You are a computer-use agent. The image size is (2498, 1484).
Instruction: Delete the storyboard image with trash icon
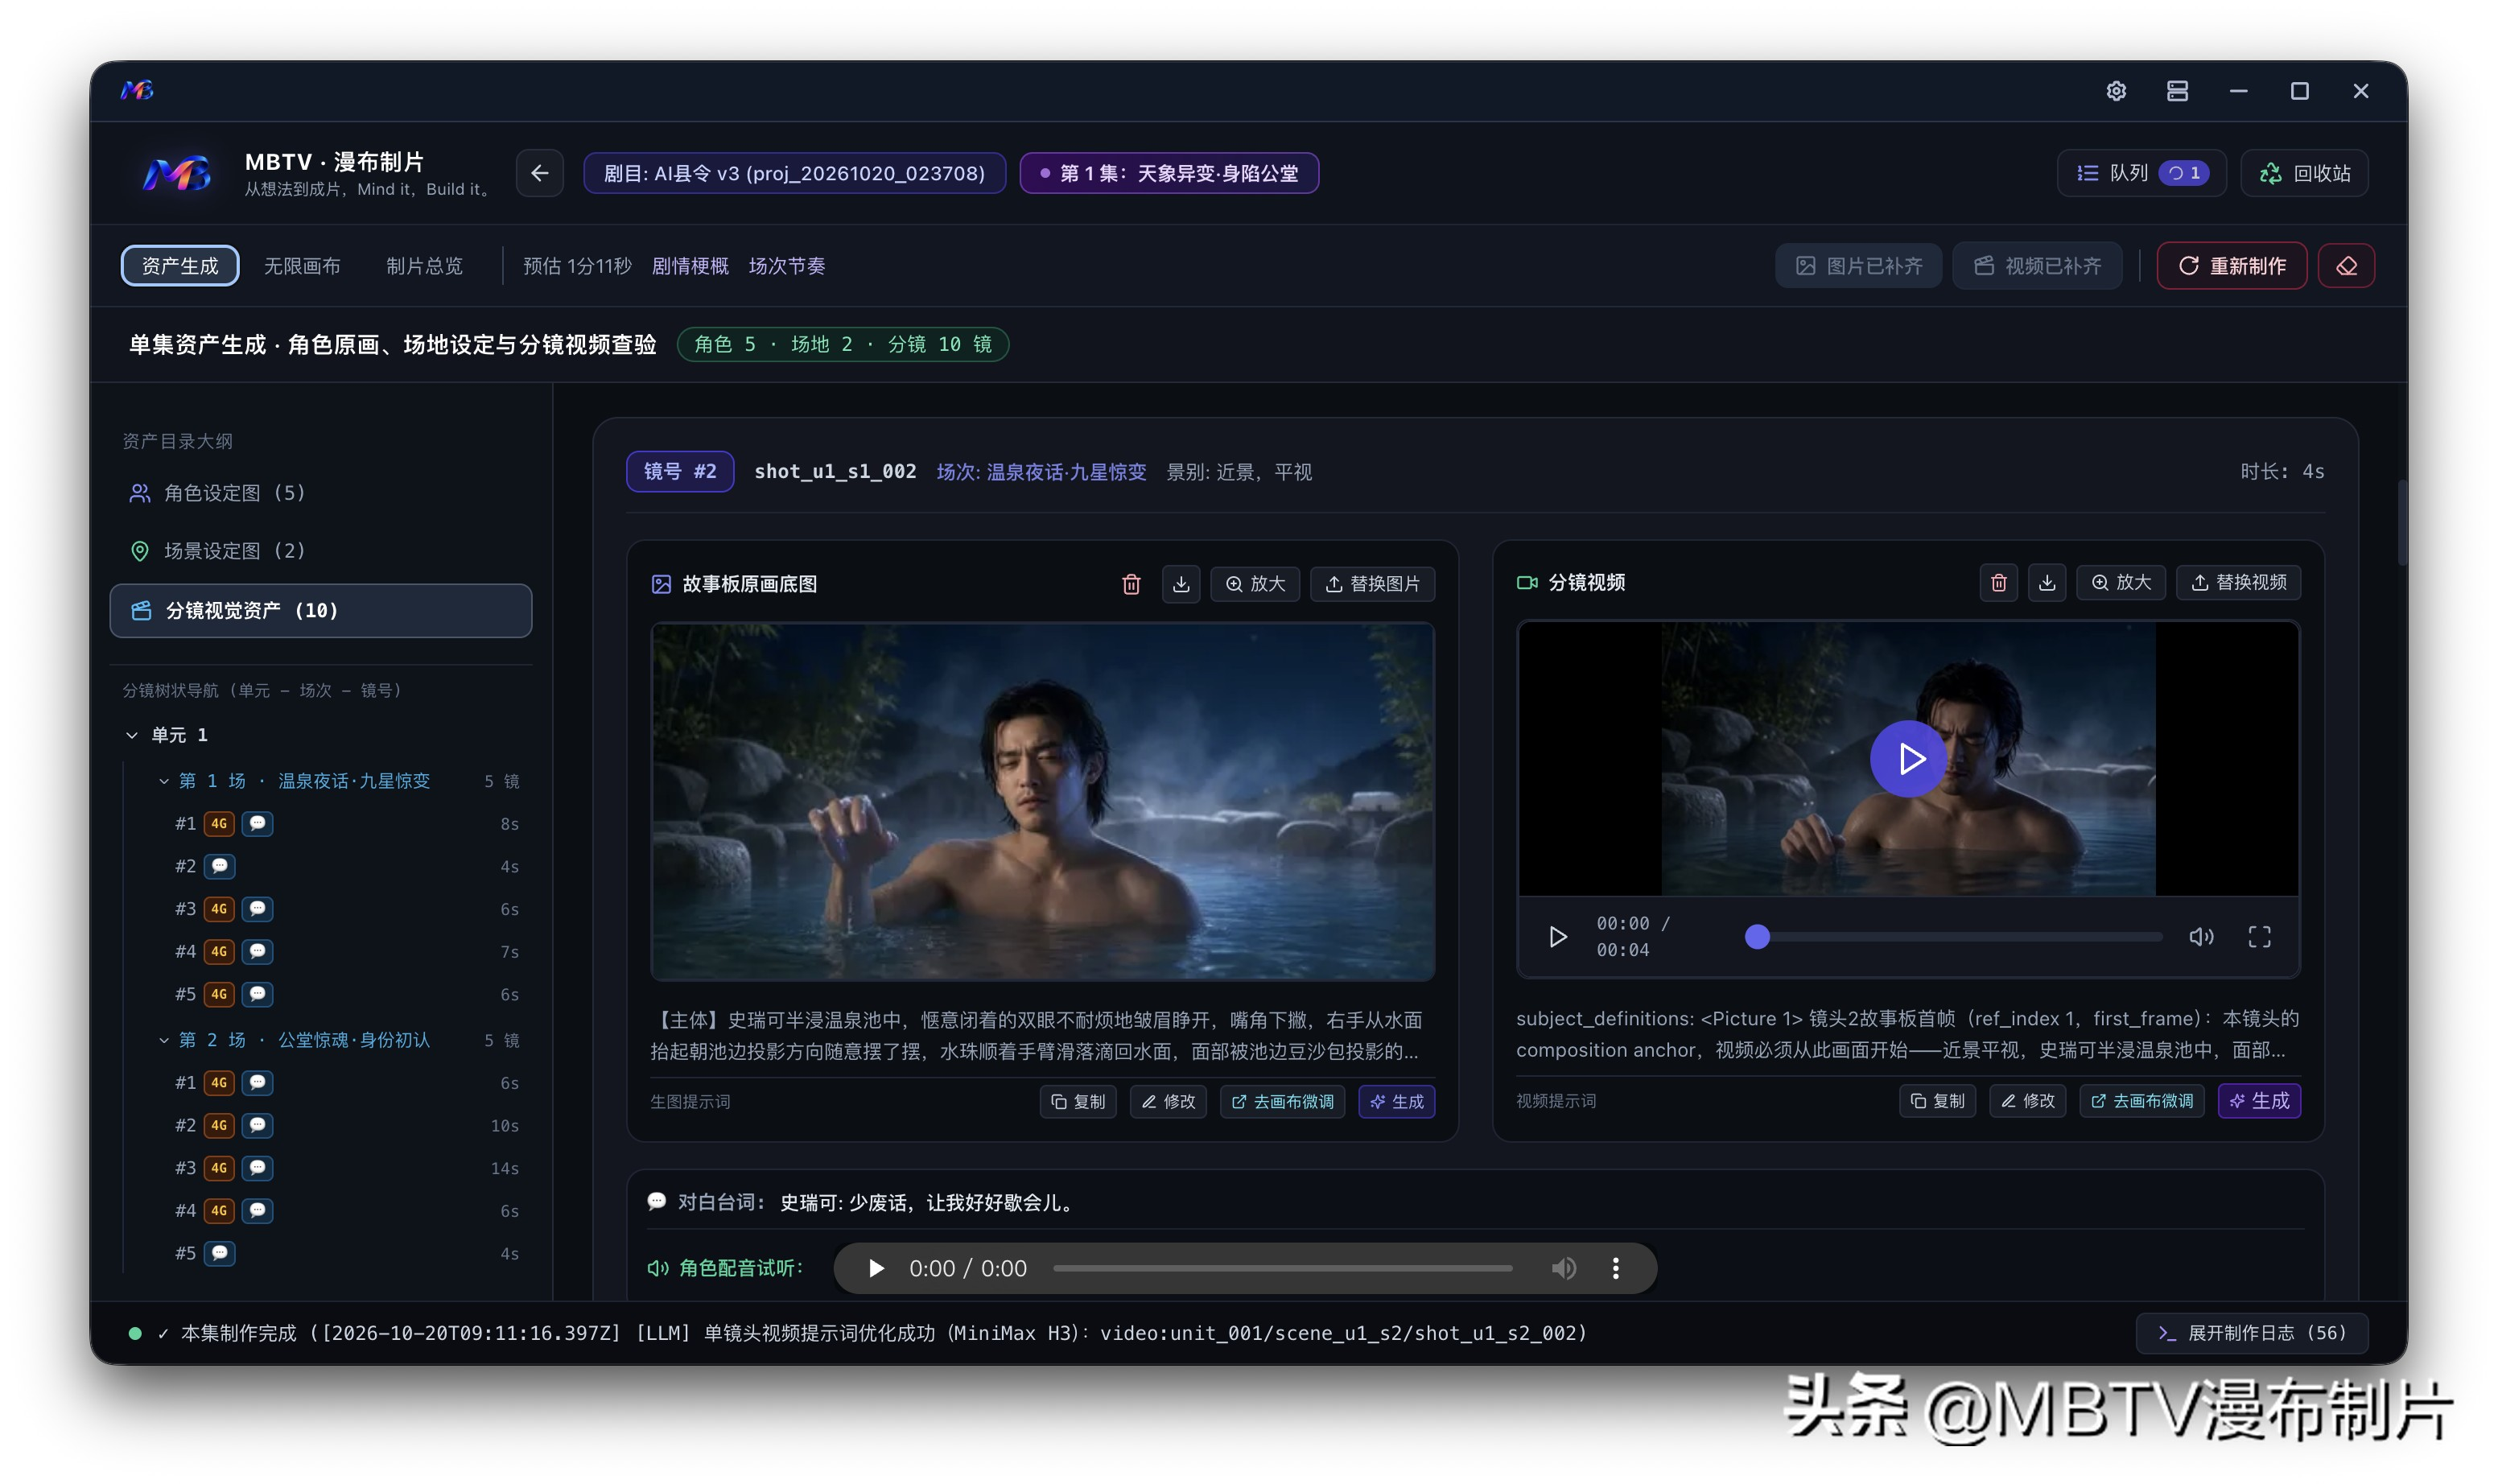pyautogui.click(x=1131, y=584)
